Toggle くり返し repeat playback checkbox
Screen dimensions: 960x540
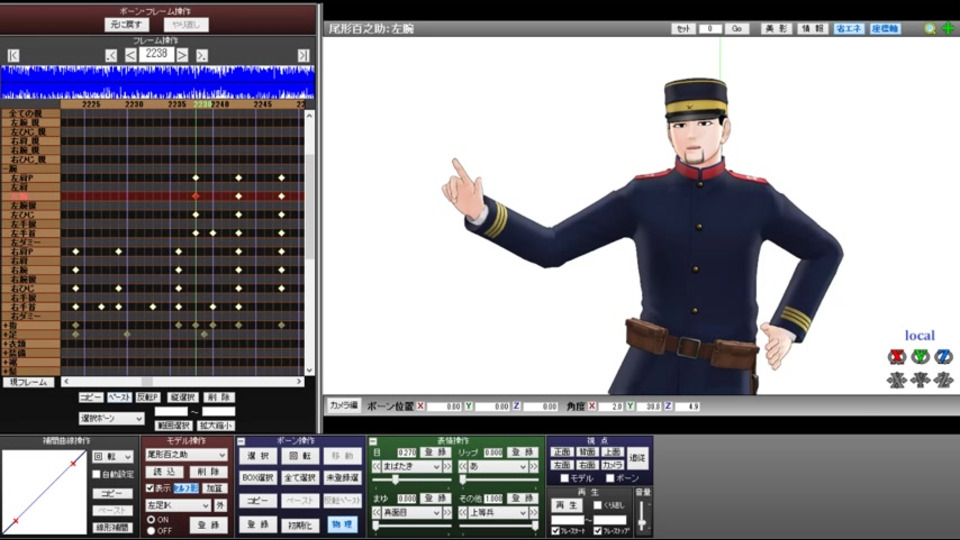pyautogui.click(x=597, y=505)
